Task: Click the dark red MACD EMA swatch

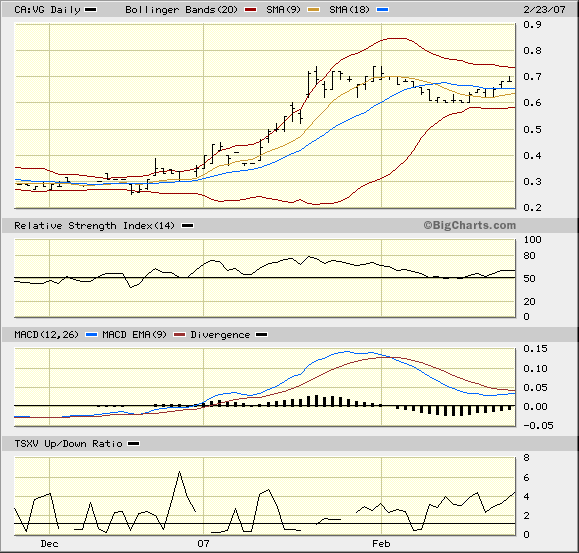Action: point(179,335)
